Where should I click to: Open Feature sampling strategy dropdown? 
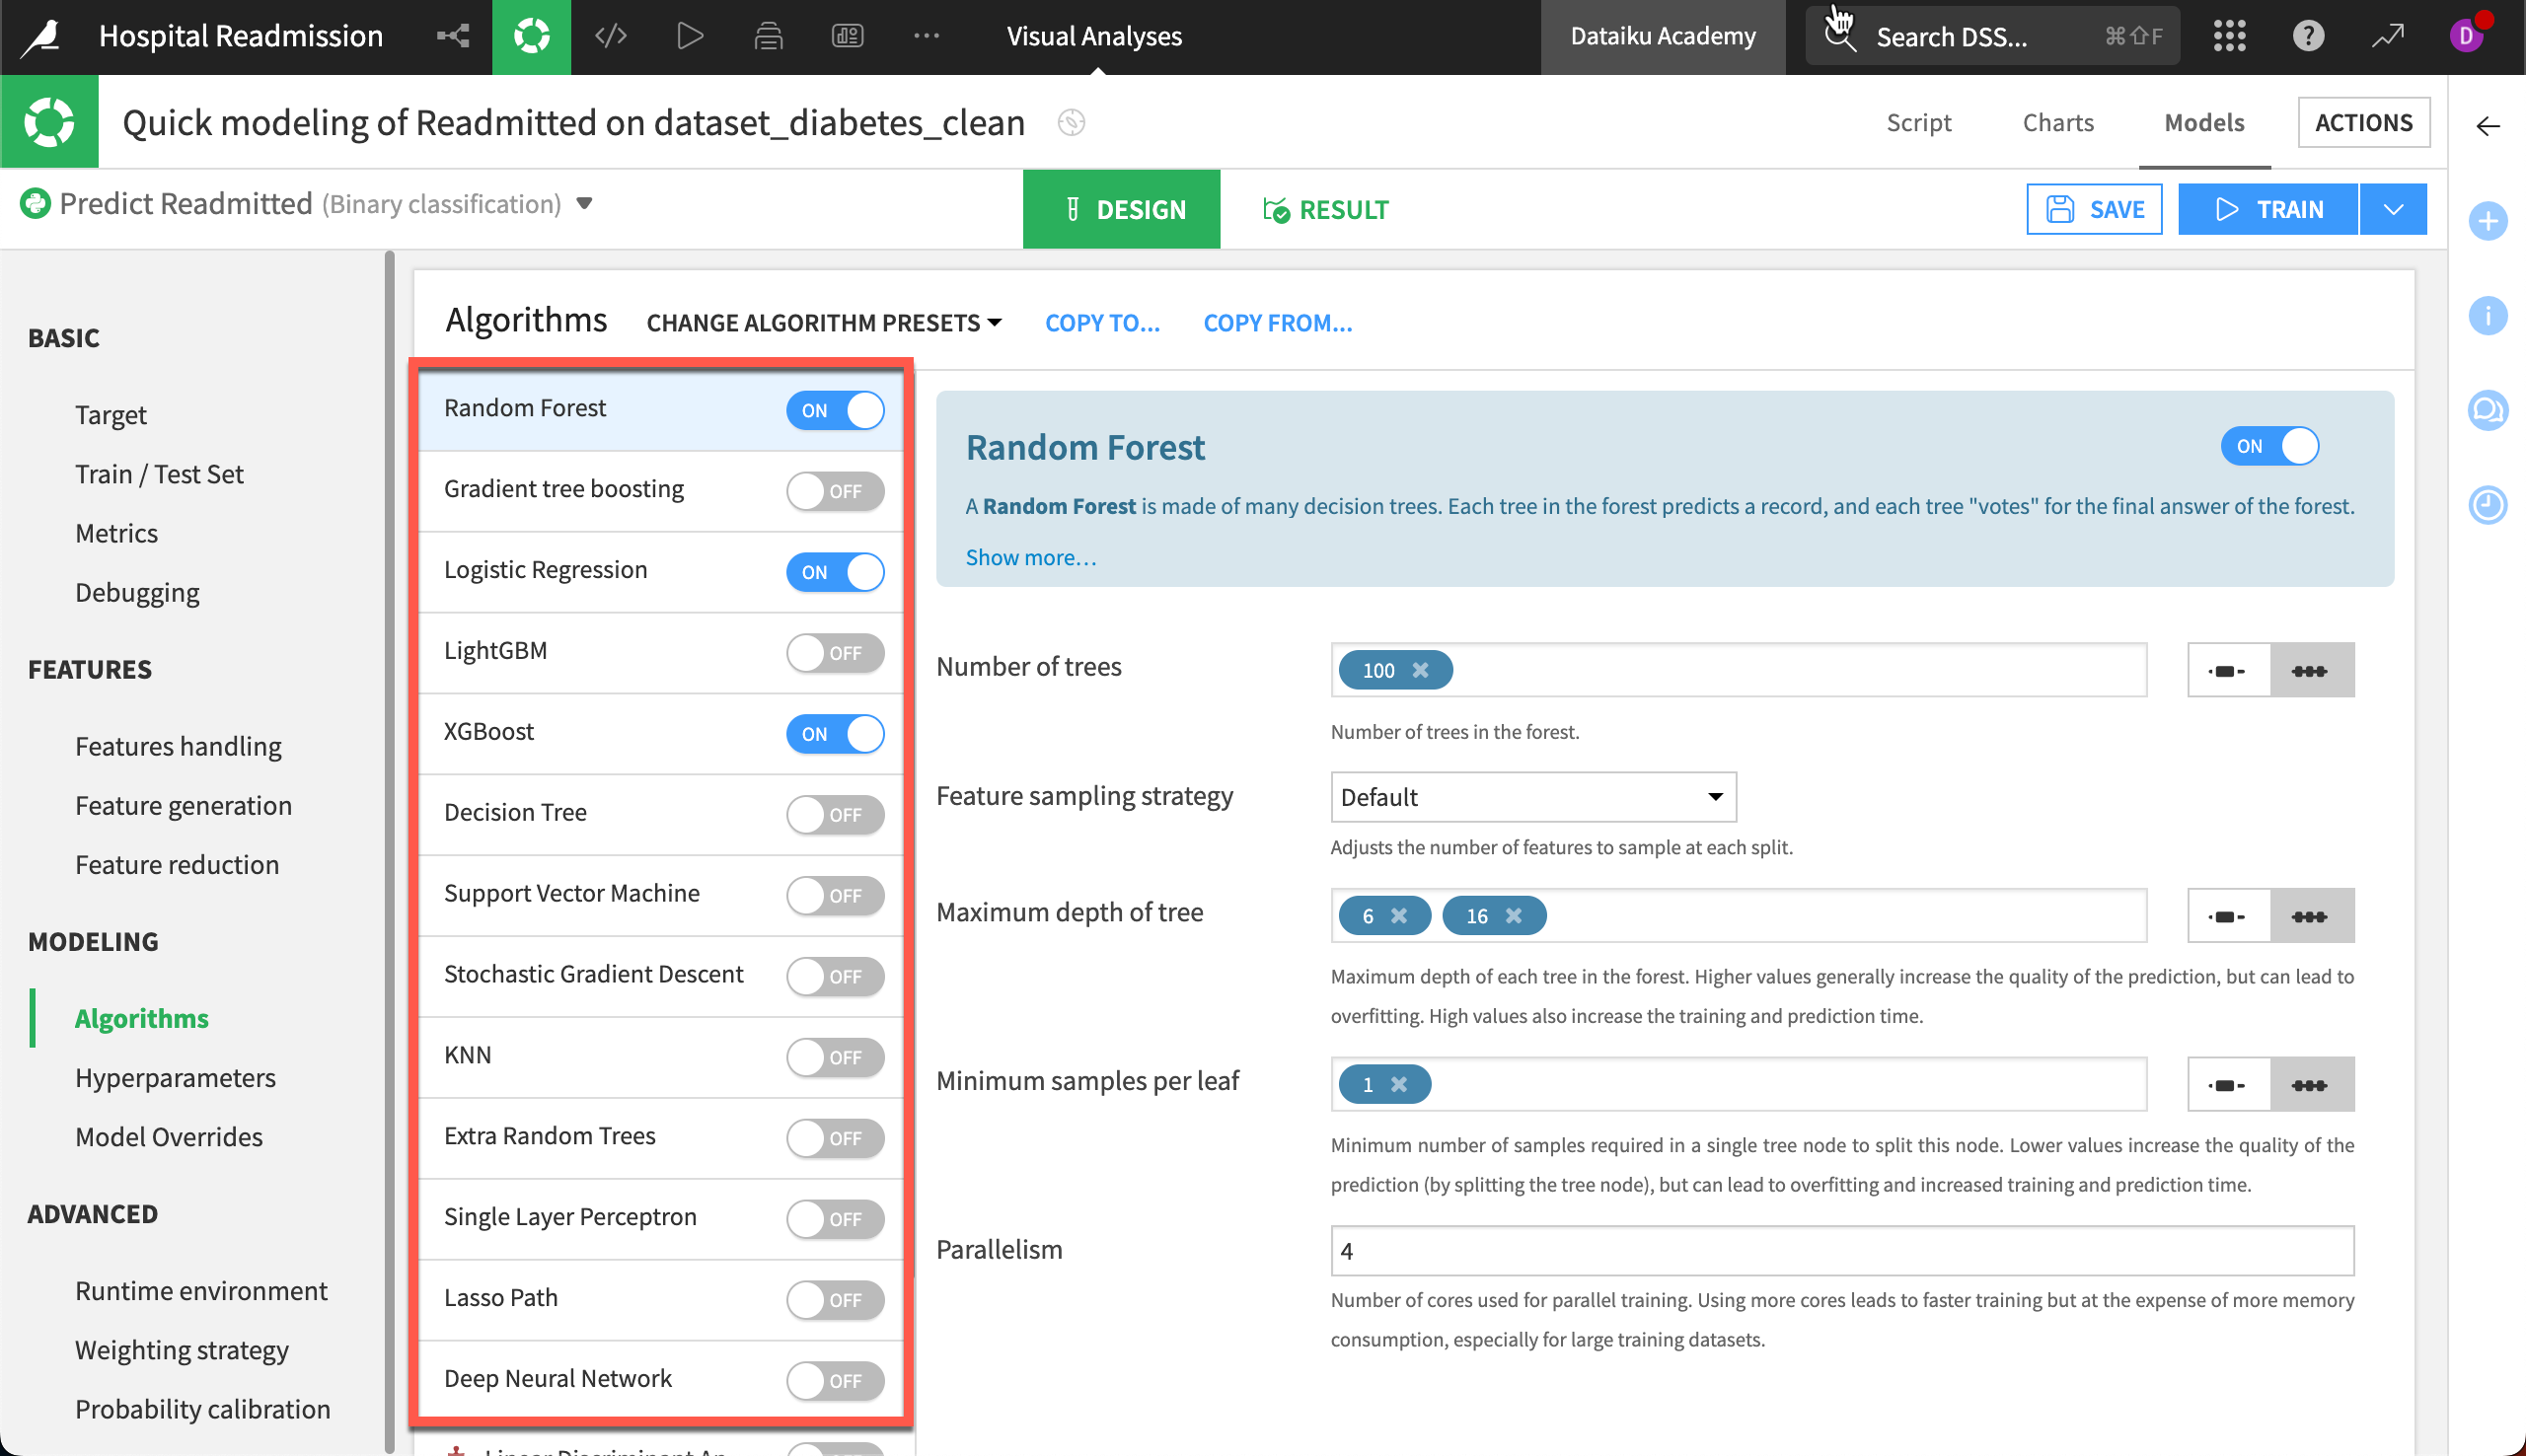click(x=1533, y=796)
